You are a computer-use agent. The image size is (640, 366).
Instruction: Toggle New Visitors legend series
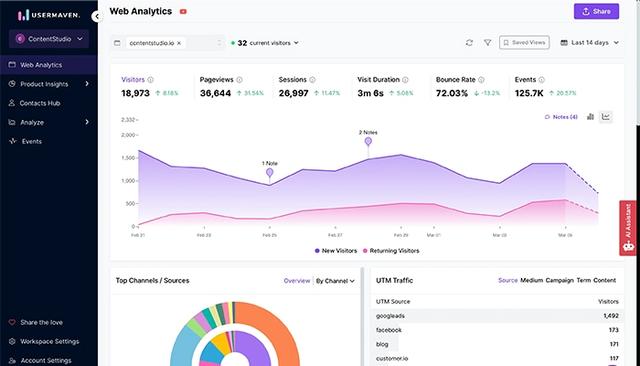[336, 251]
